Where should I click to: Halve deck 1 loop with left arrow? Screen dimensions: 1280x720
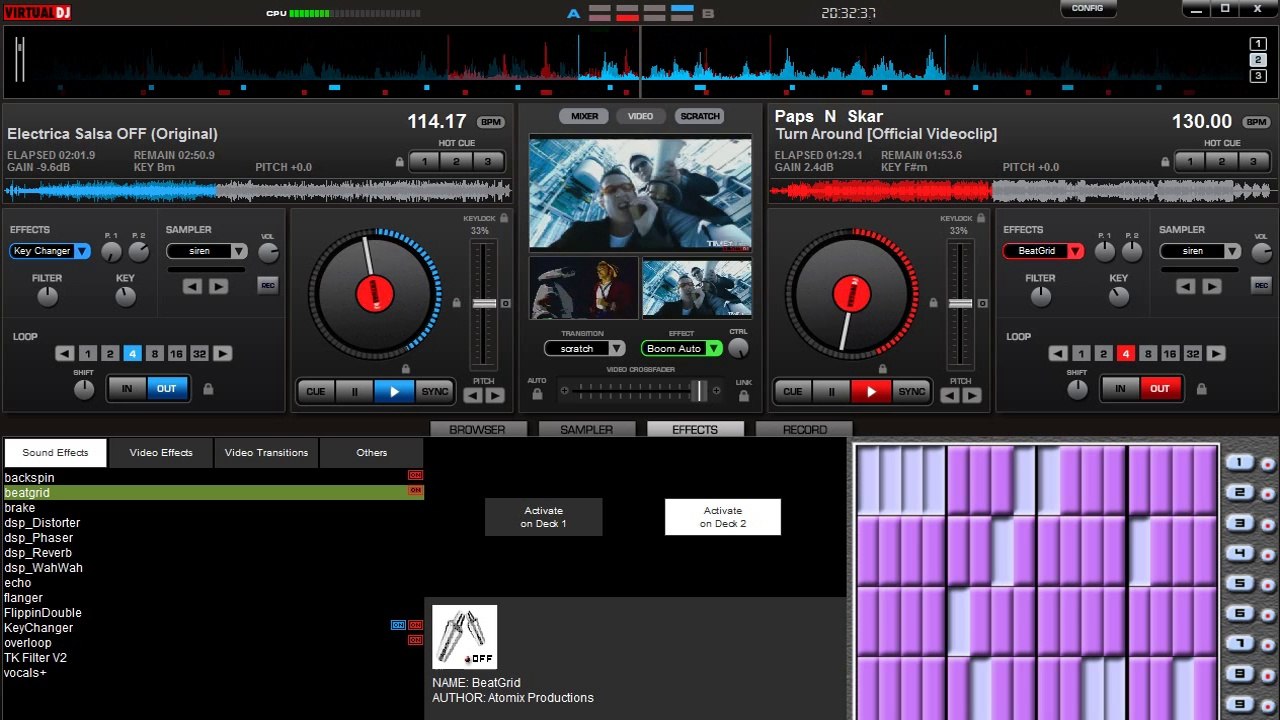coord(65,353)
